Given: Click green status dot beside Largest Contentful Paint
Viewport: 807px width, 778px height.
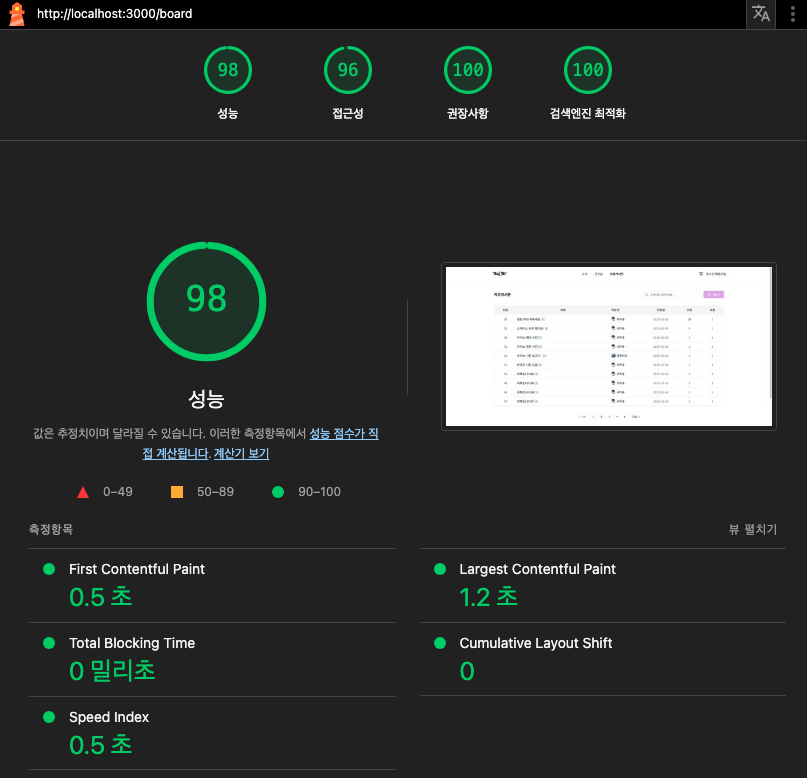Looking at the screenshot, I should point(440,569).
